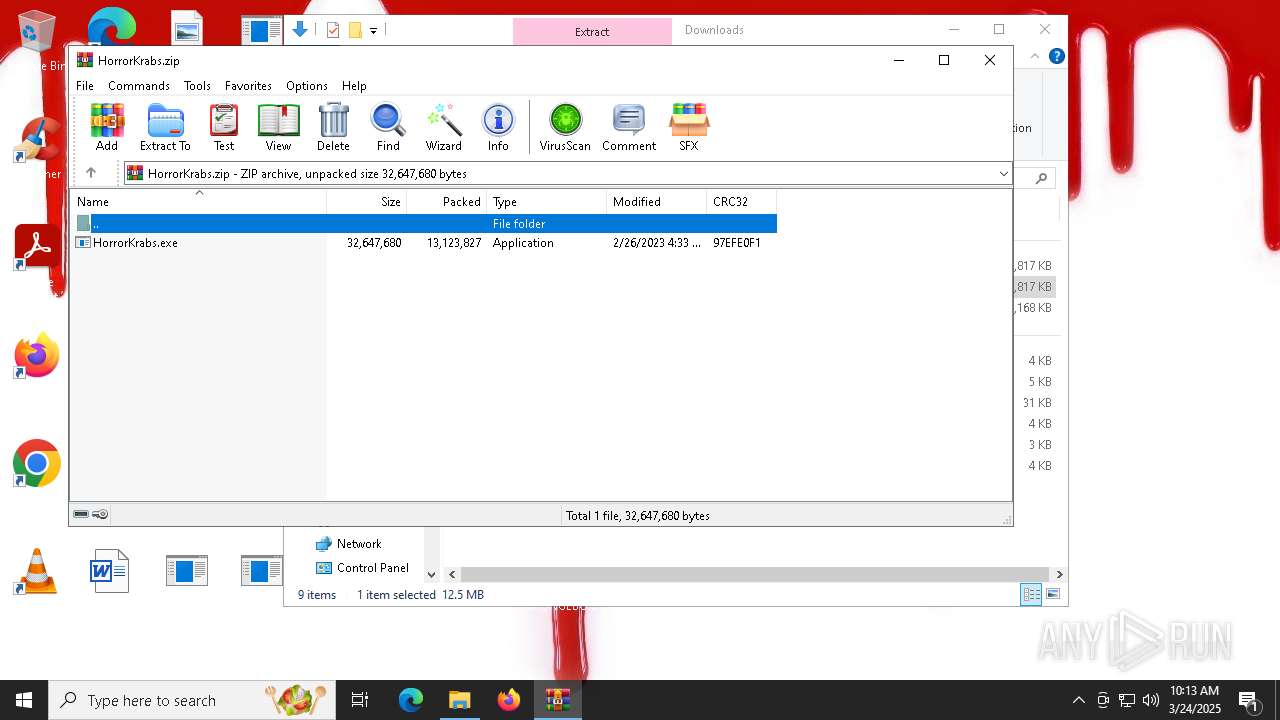Run the Test archive tool

224,127
